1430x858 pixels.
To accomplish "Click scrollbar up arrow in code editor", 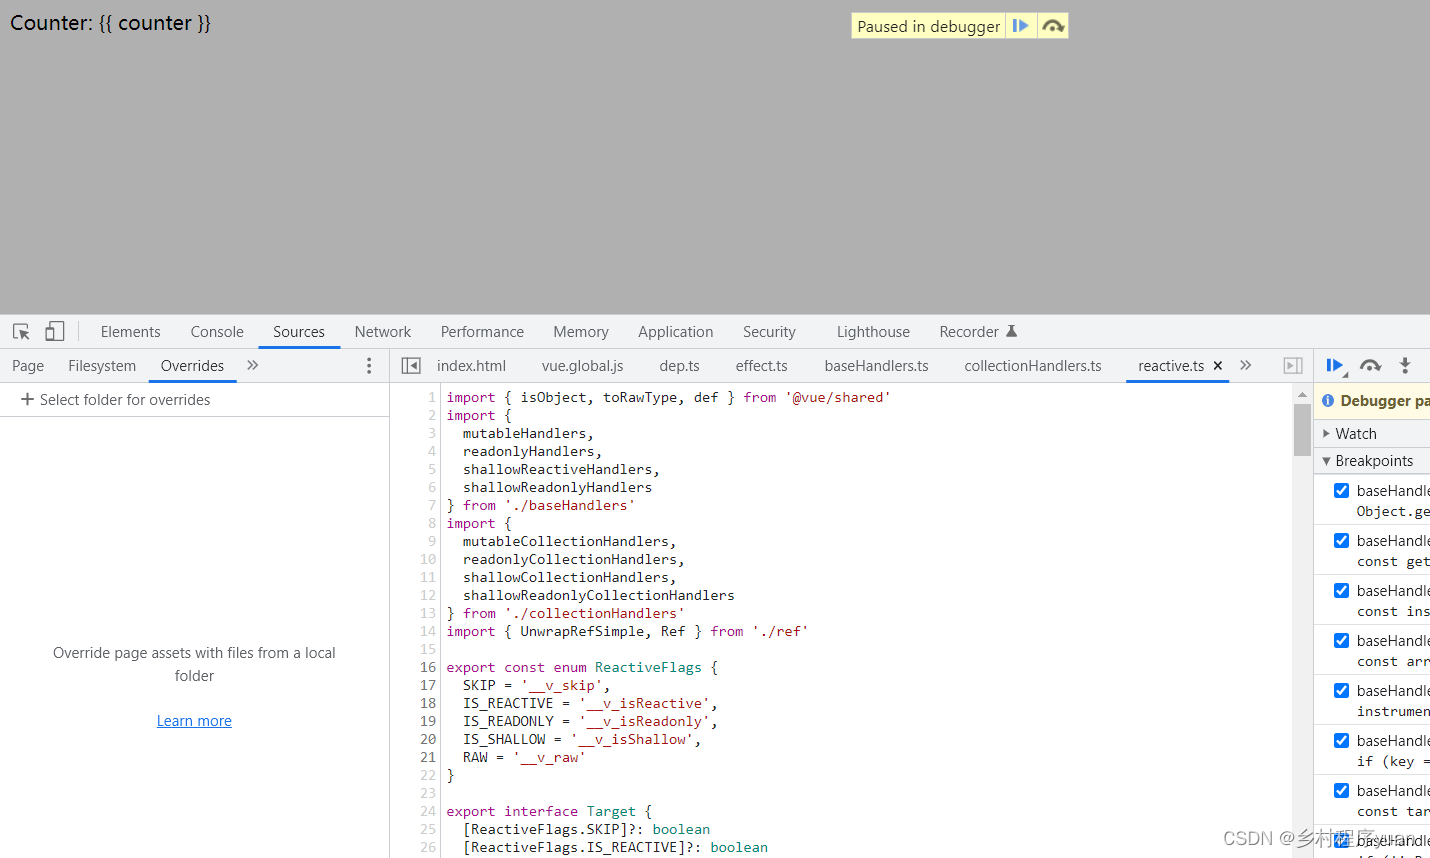I will pos(1302,394).
